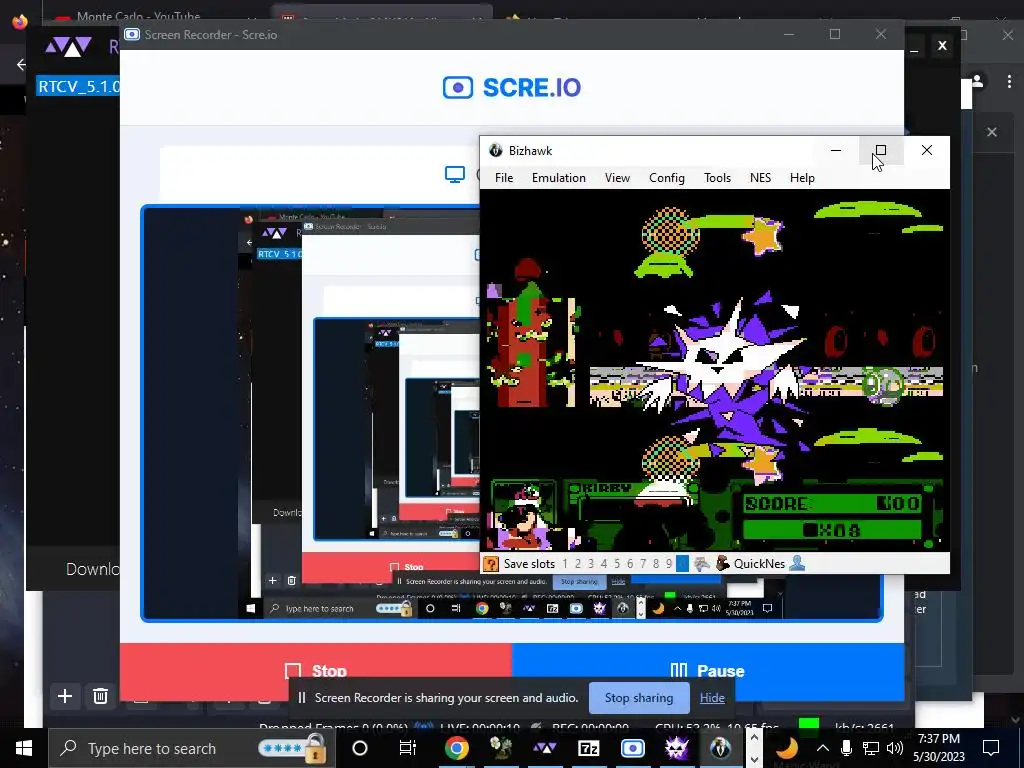Select the RTCV_5.1.0 version entry
This screenshot has width=1024, height=768.
click(78, 86)
